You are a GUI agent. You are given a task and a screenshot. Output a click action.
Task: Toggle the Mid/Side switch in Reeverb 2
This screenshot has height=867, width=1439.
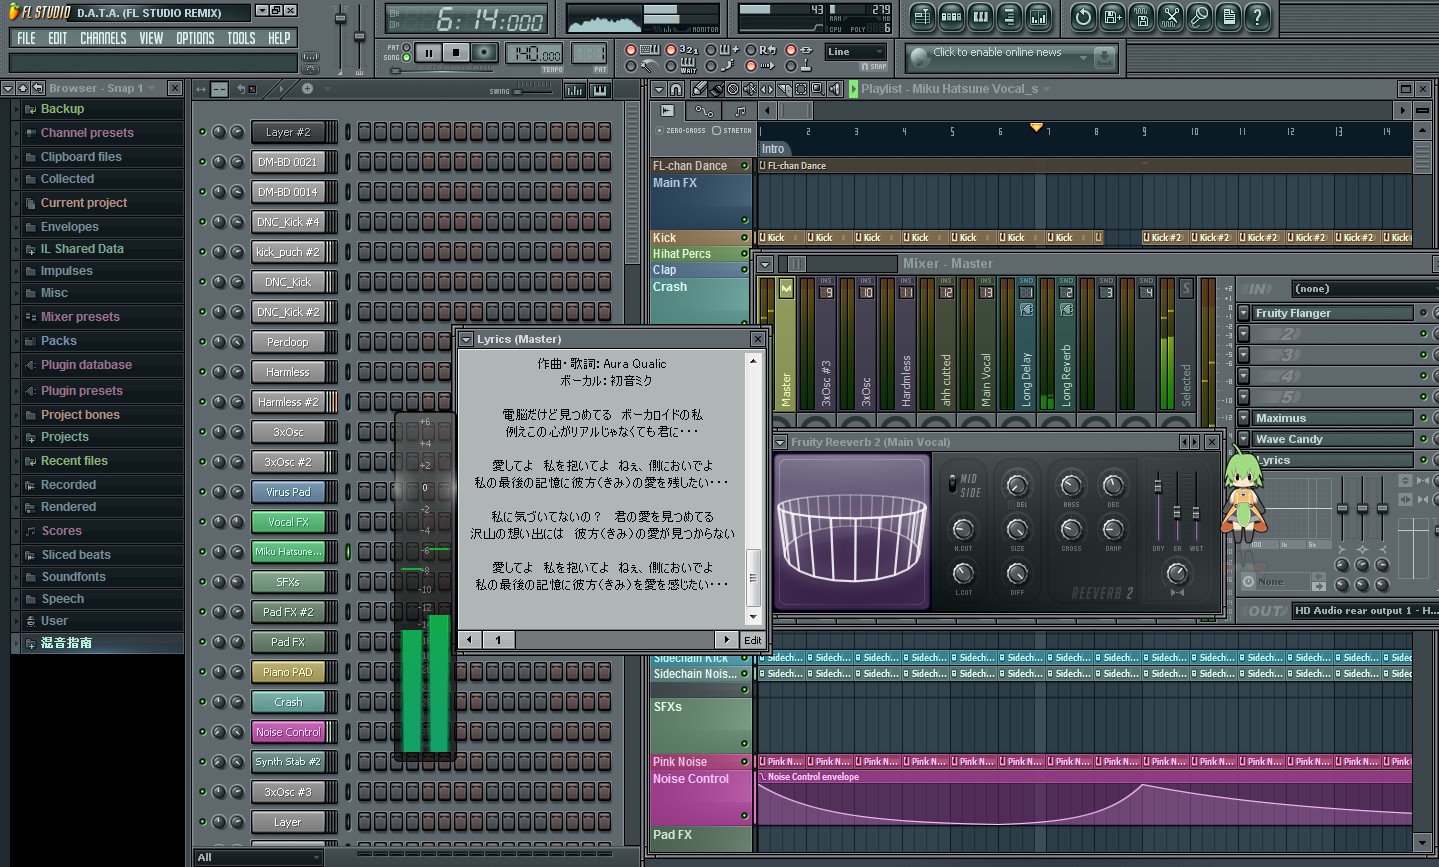953,484
